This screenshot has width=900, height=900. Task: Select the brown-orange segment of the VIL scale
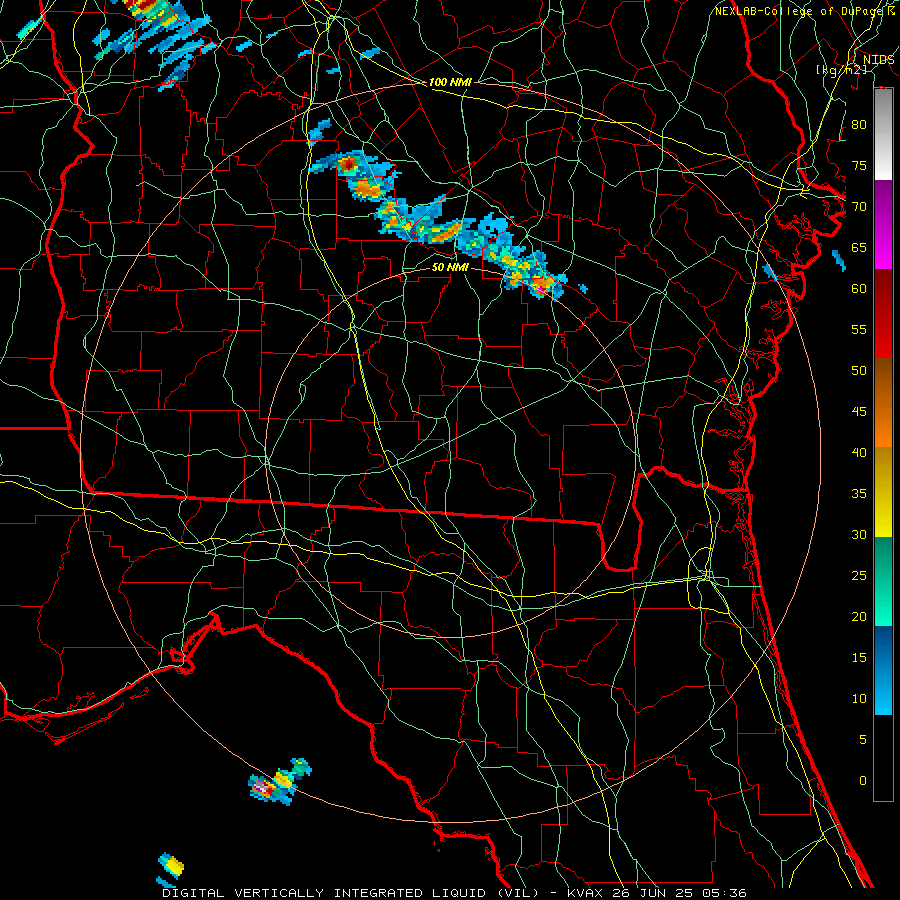tap(883, 402)
